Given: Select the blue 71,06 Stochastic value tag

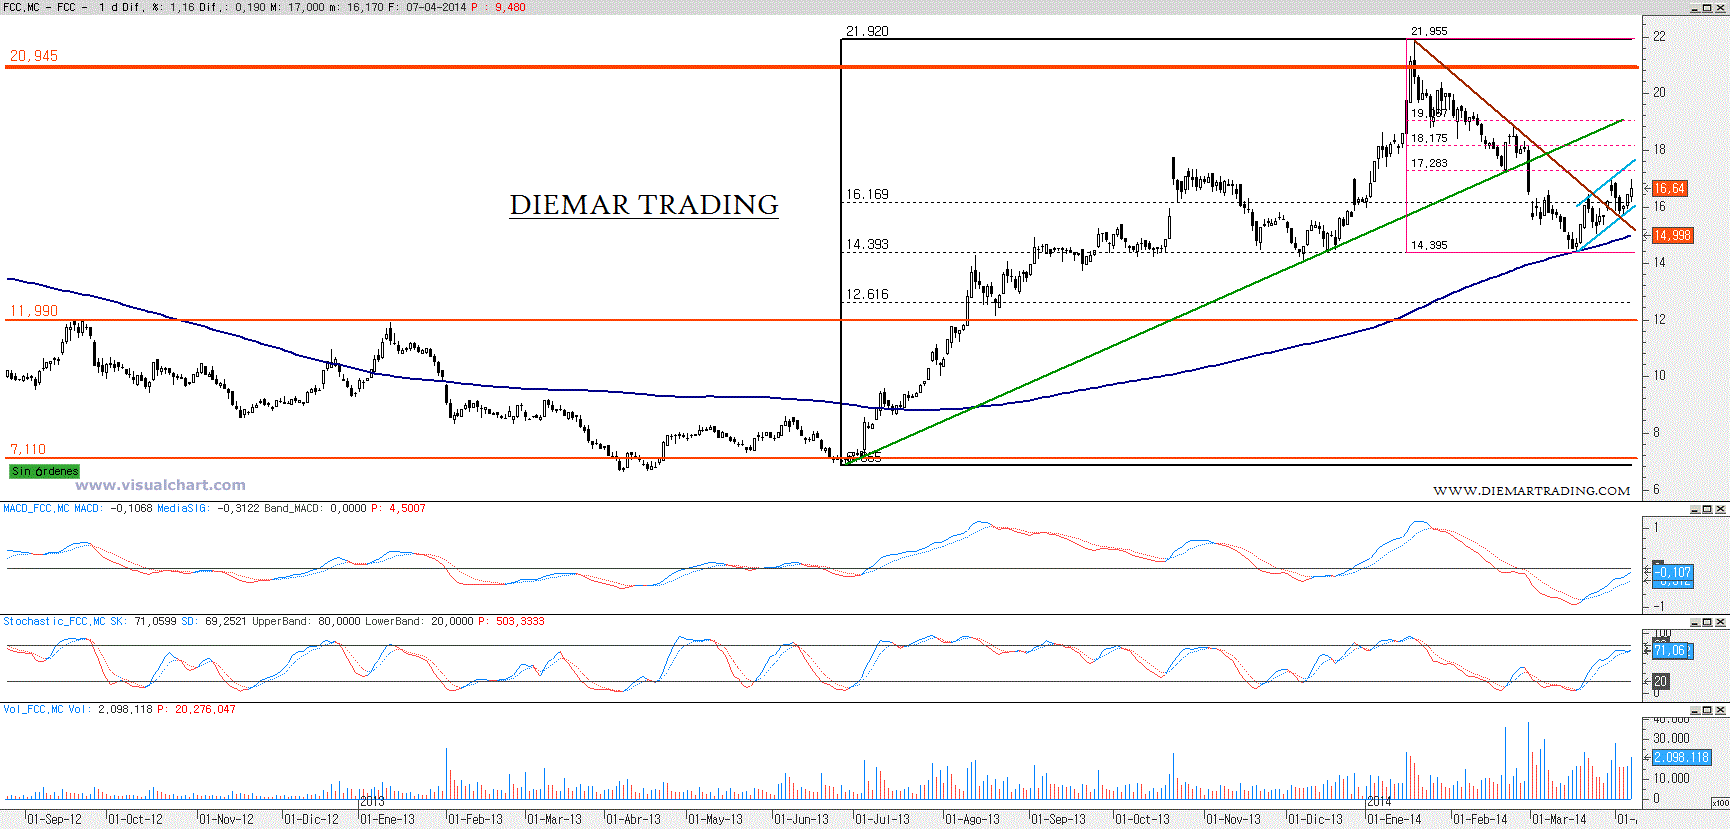Looking at the screenshot, I should point(1670,650).
